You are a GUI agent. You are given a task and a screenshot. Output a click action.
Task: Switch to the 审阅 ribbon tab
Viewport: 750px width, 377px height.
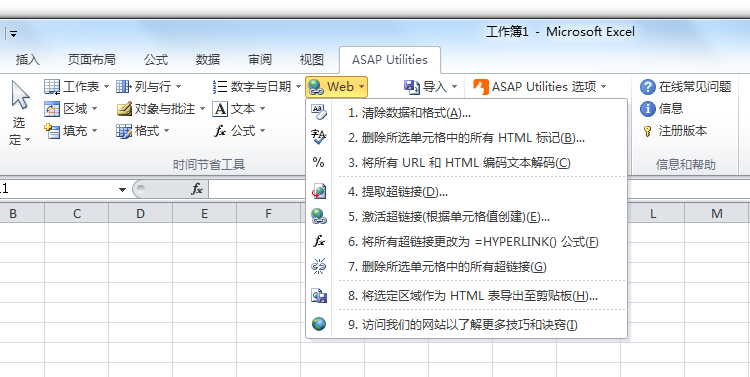(x=260, y=60)
